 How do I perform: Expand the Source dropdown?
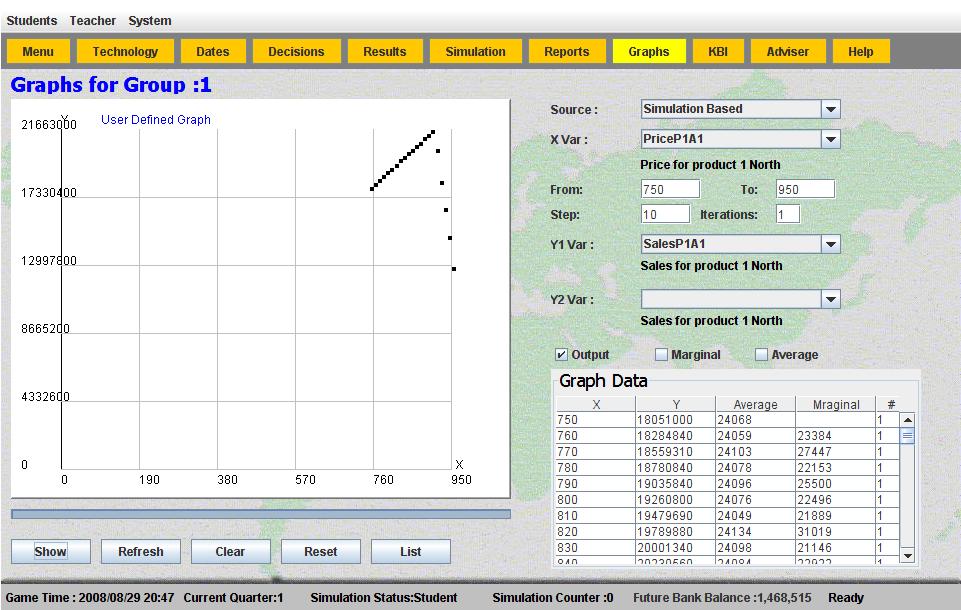click(830, 109)
